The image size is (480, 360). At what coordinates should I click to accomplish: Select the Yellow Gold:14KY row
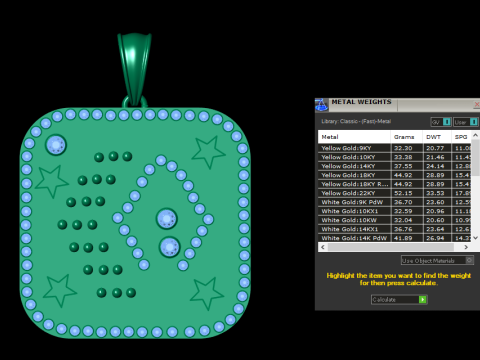pos(395,166)
